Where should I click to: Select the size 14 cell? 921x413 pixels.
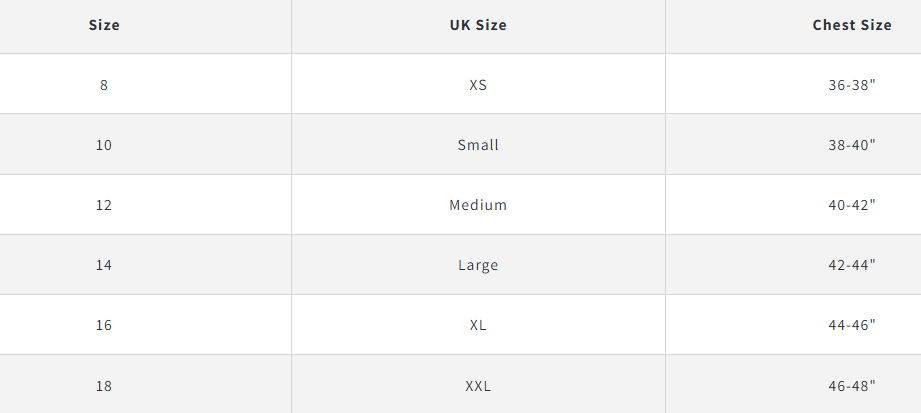click(x=104, y=265)
